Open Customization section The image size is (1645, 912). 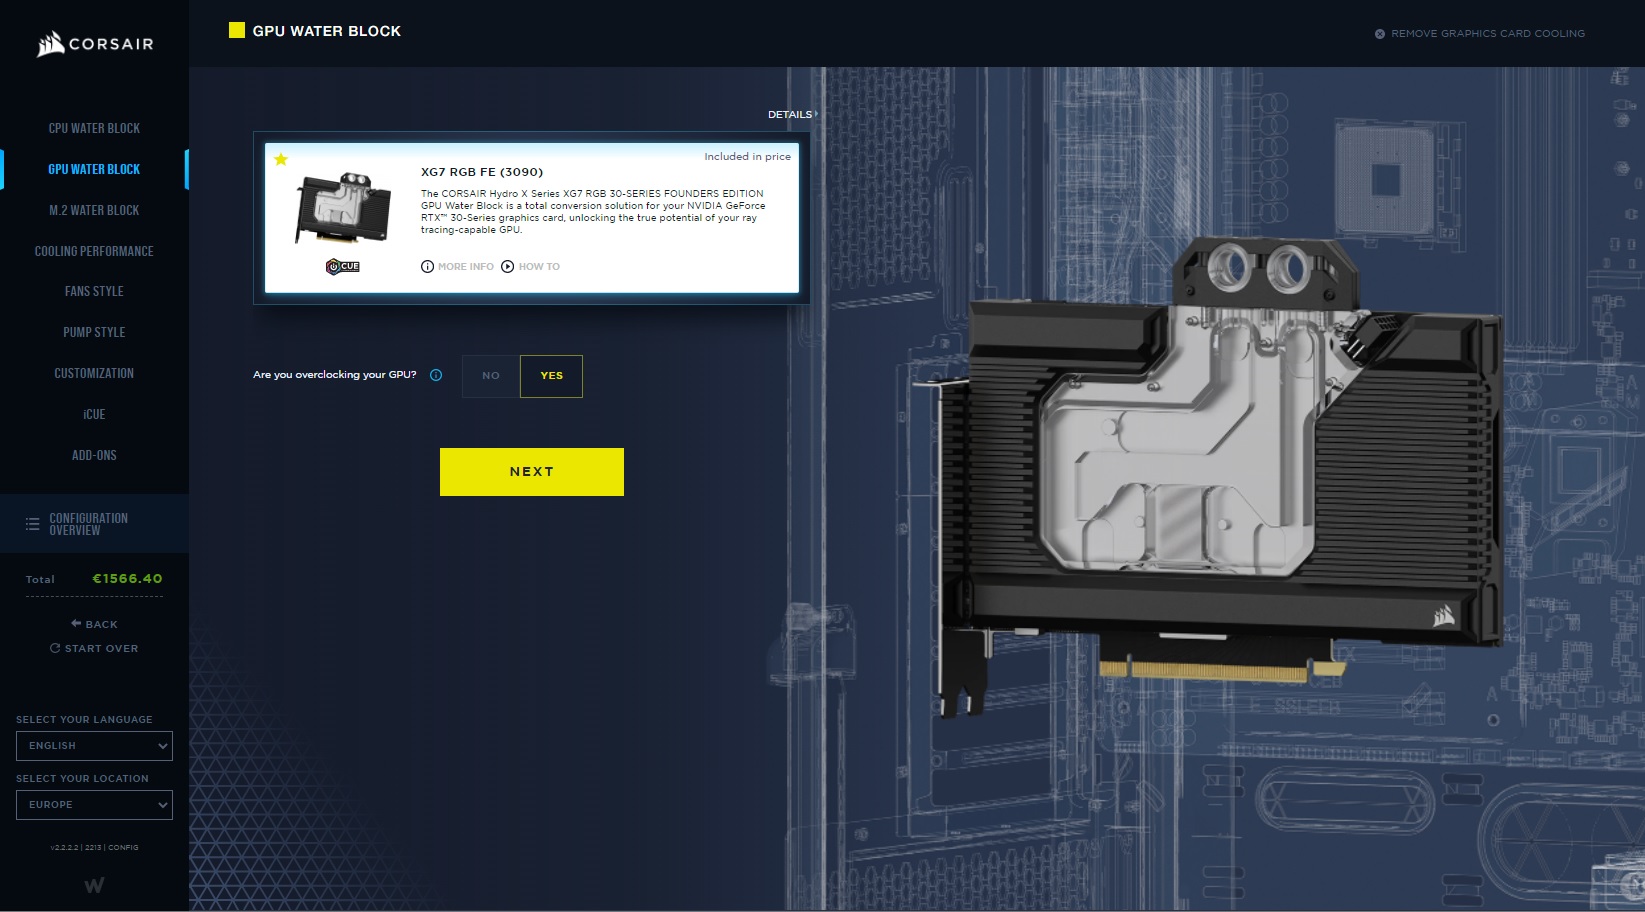tap(94, 373)
